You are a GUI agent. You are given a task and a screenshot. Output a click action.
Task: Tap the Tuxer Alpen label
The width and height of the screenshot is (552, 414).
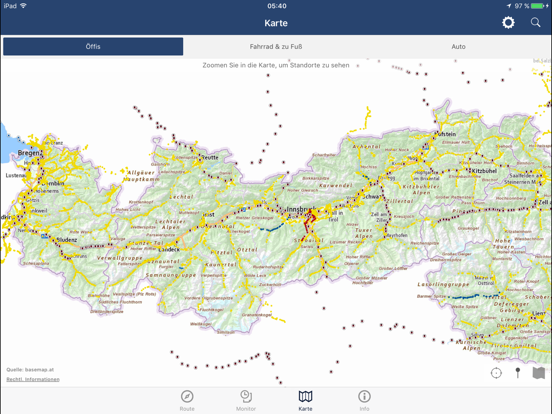pos(364,233)
